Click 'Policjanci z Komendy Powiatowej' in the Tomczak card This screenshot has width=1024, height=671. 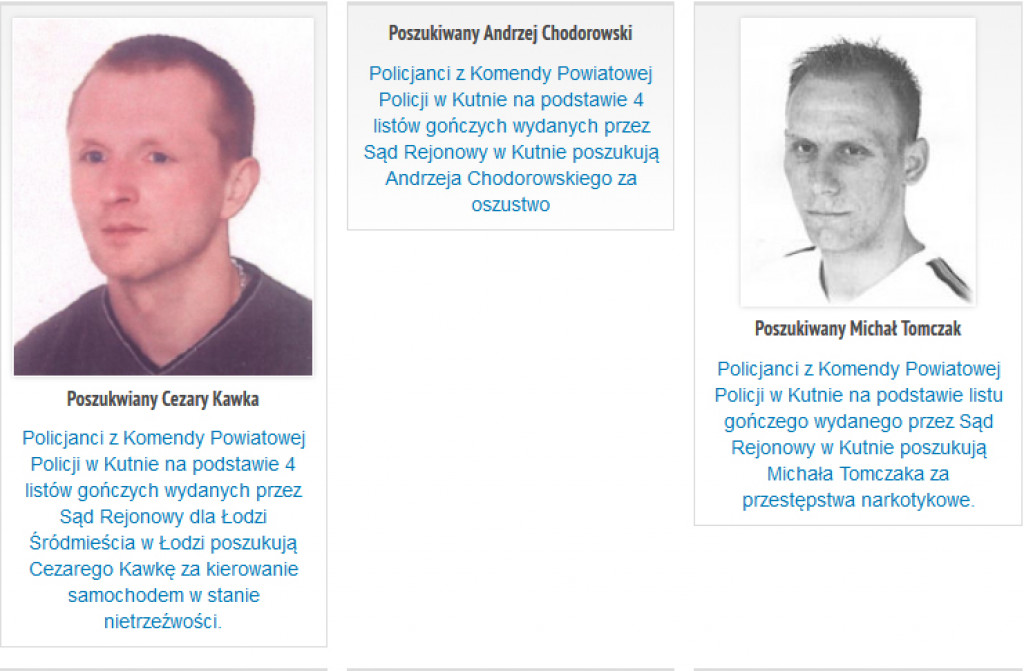[x=858, y=369]
